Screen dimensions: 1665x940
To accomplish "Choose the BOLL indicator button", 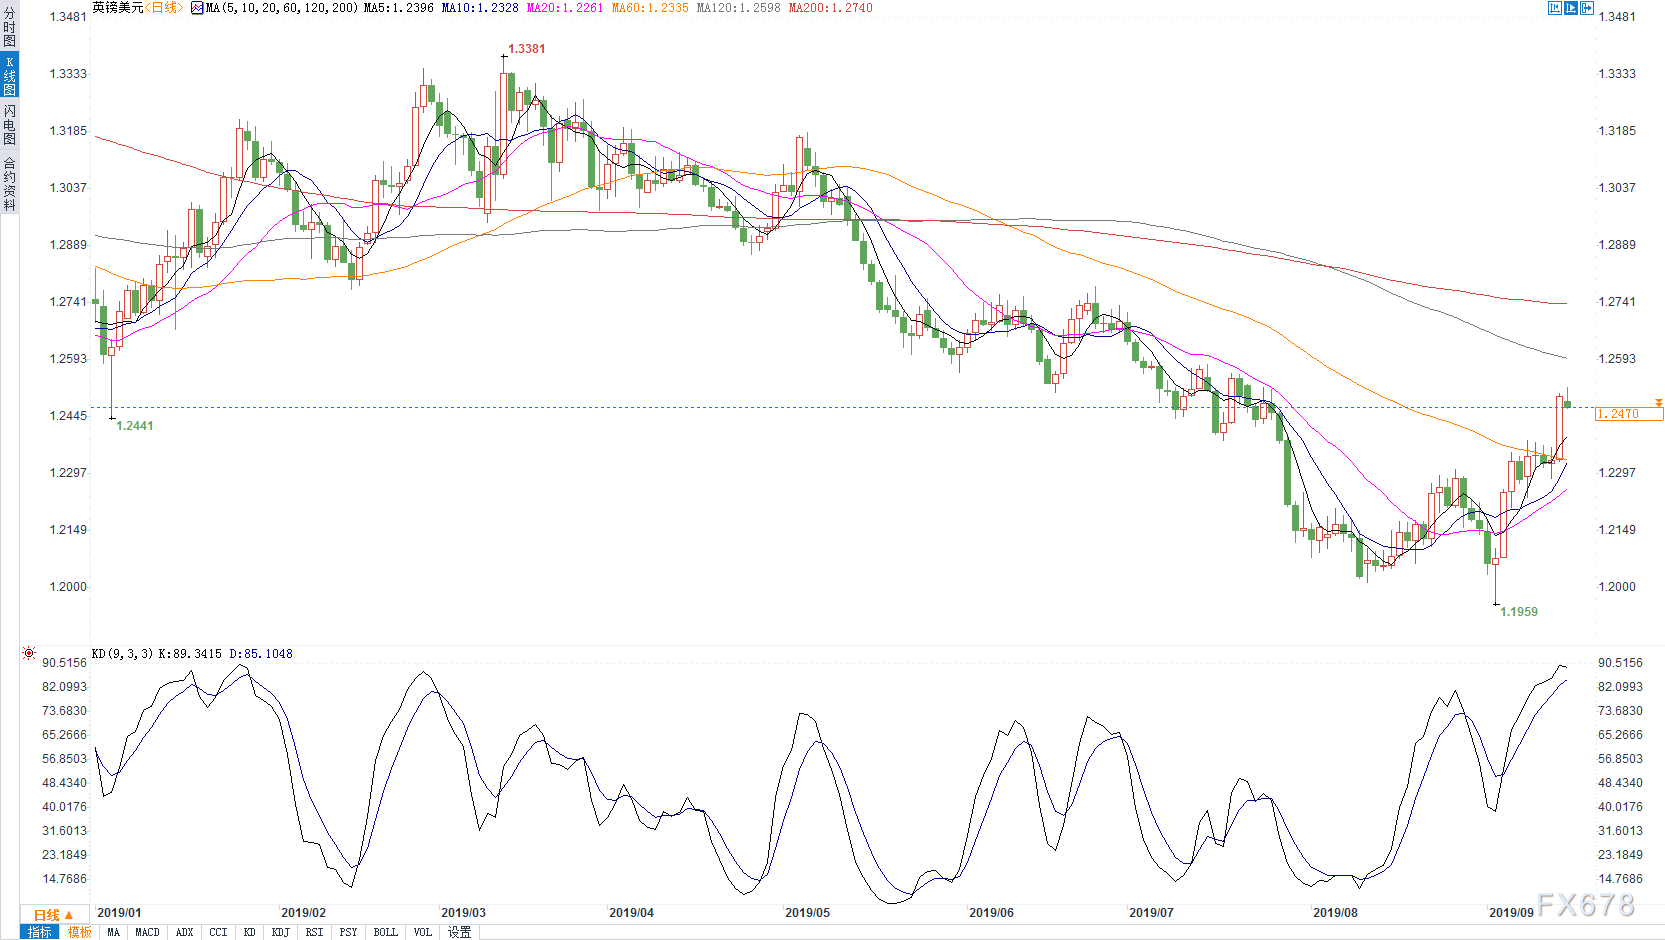I will (385, 932).
